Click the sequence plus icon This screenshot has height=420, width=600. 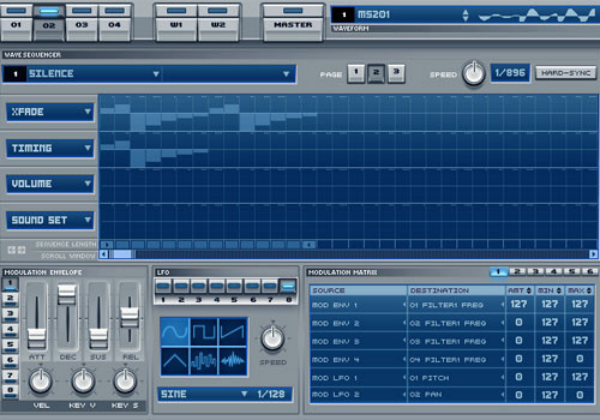[x=21, y=250]
